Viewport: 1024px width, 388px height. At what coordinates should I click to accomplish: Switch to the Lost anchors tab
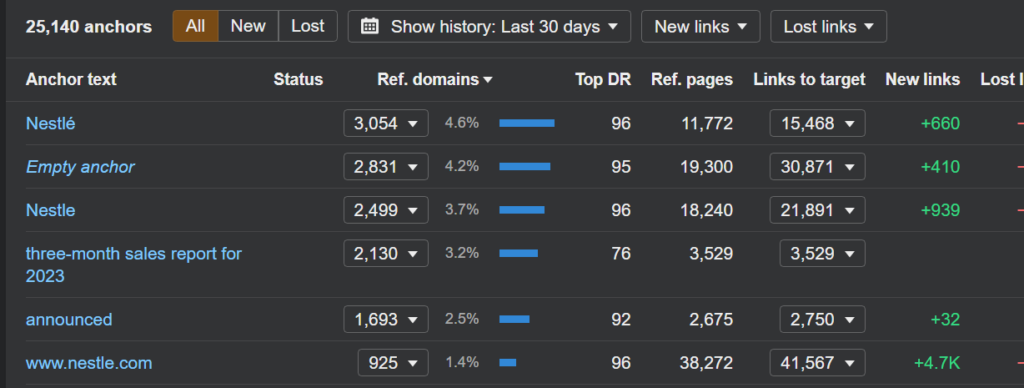pyautogui.click(x=308, y=26)
